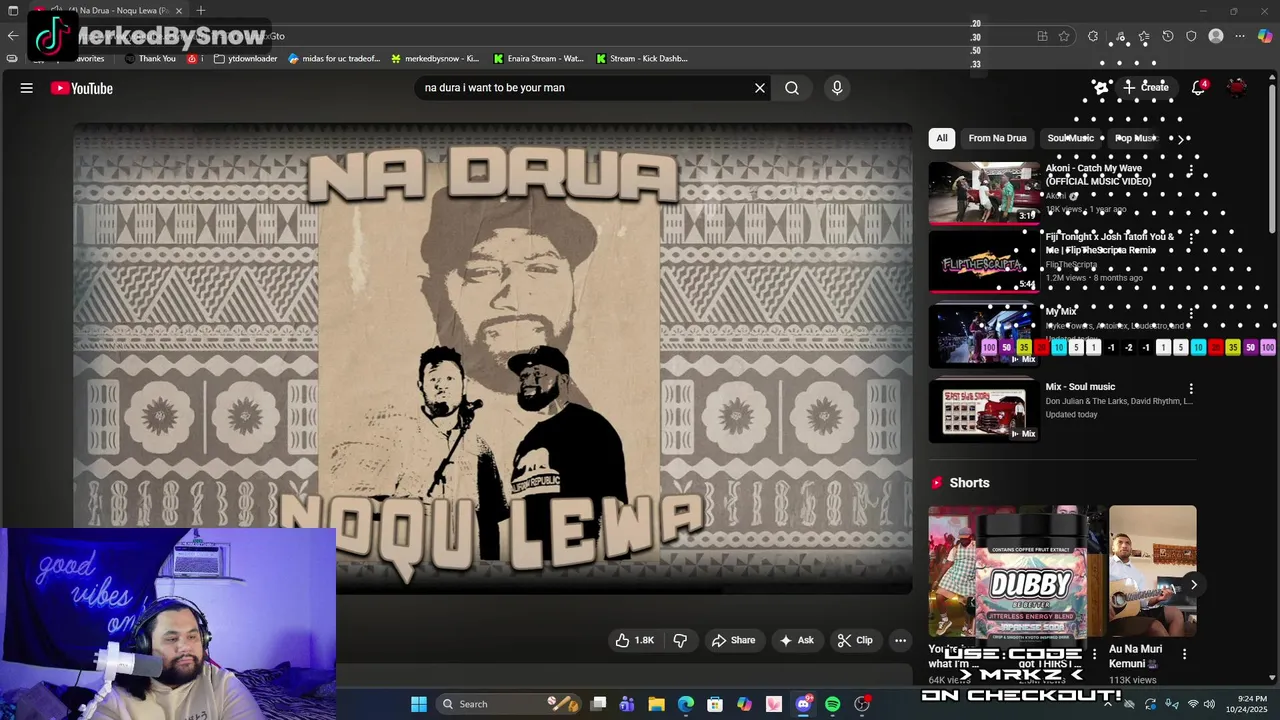The height and width of the screenshot is (720, 1280).
Task: Open options for Akoni Catch My Wave
Action: tap(1191, 171)
